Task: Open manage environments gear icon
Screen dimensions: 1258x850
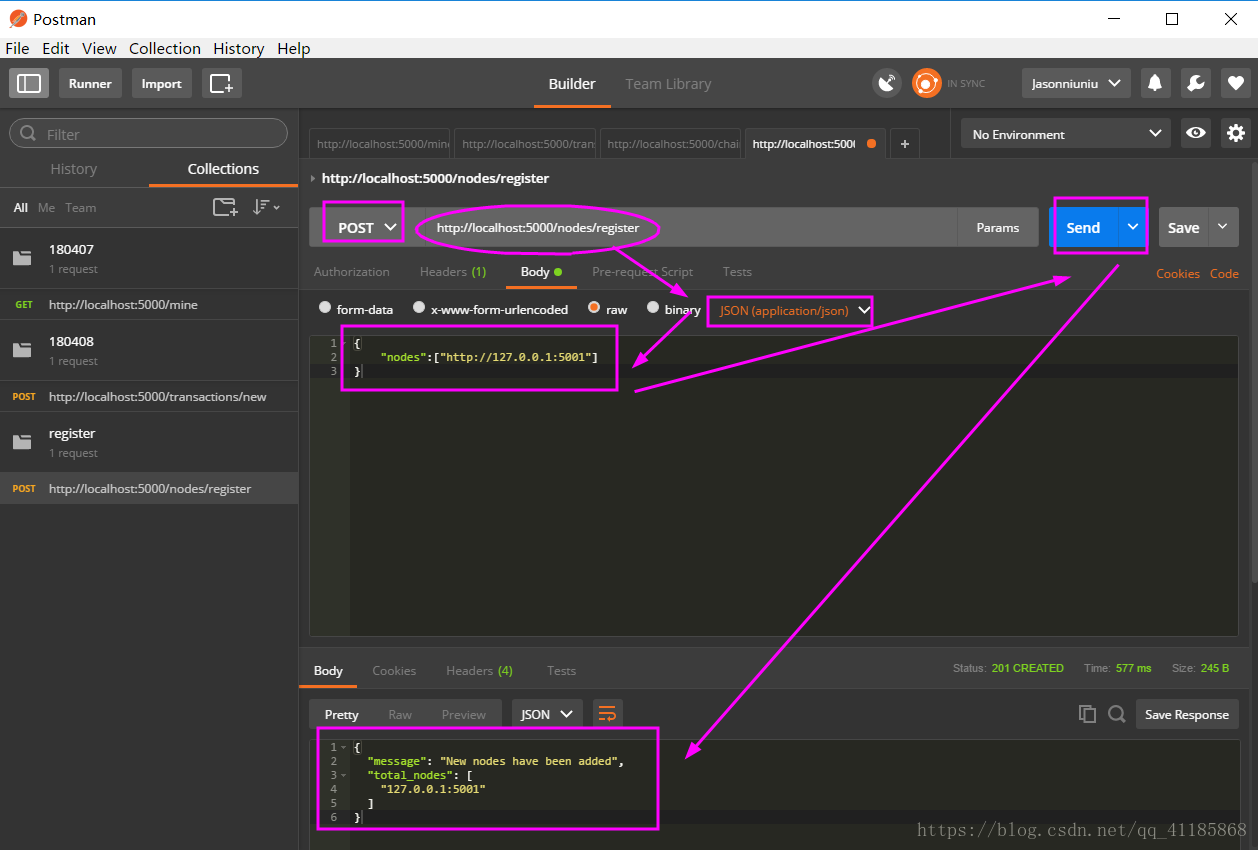Action: tap(1236, 133)
